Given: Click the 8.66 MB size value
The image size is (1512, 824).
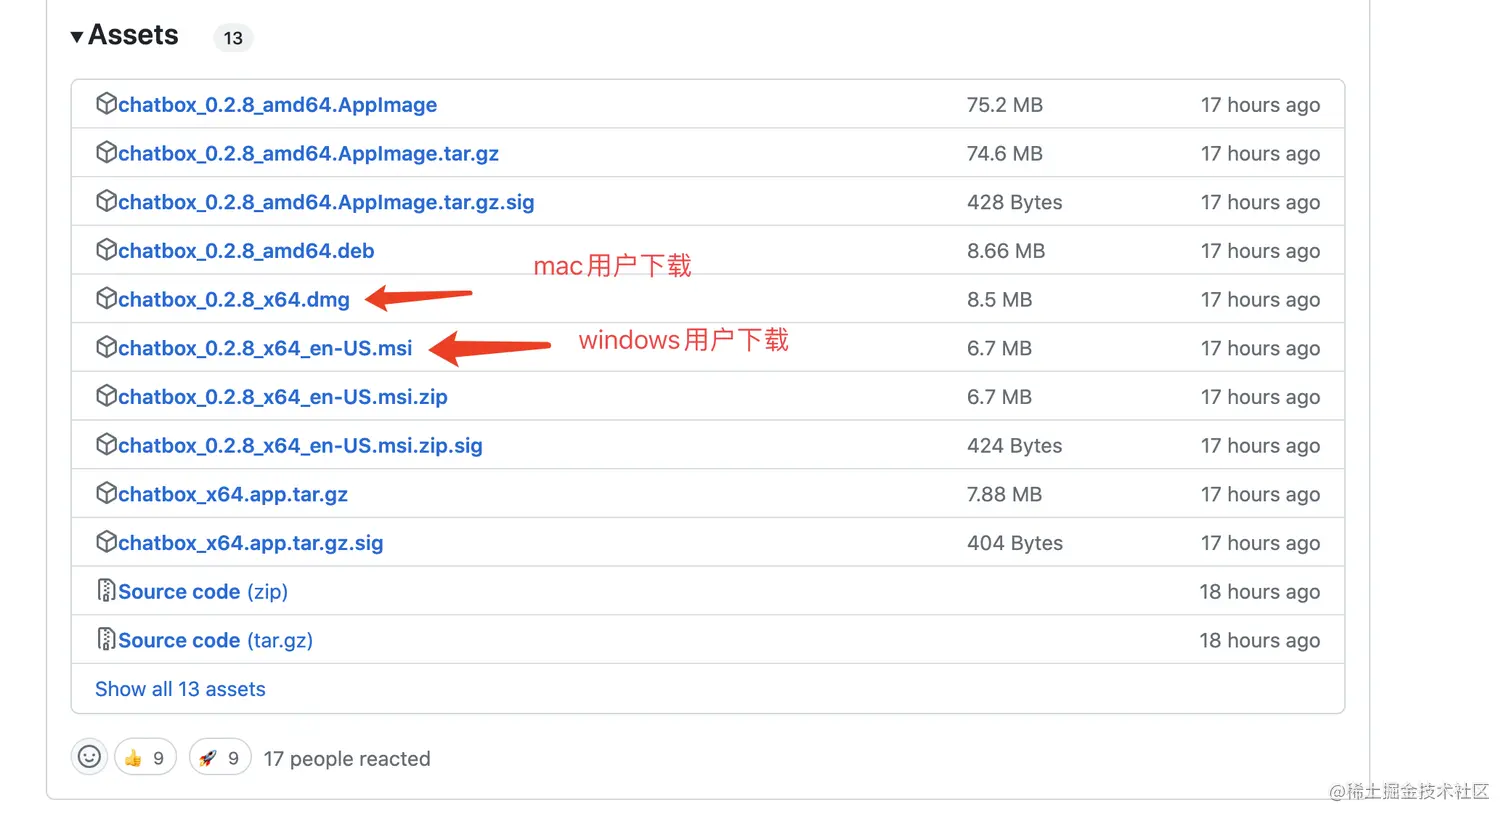Looking at the screenshot, I should tap(1006, 251).
